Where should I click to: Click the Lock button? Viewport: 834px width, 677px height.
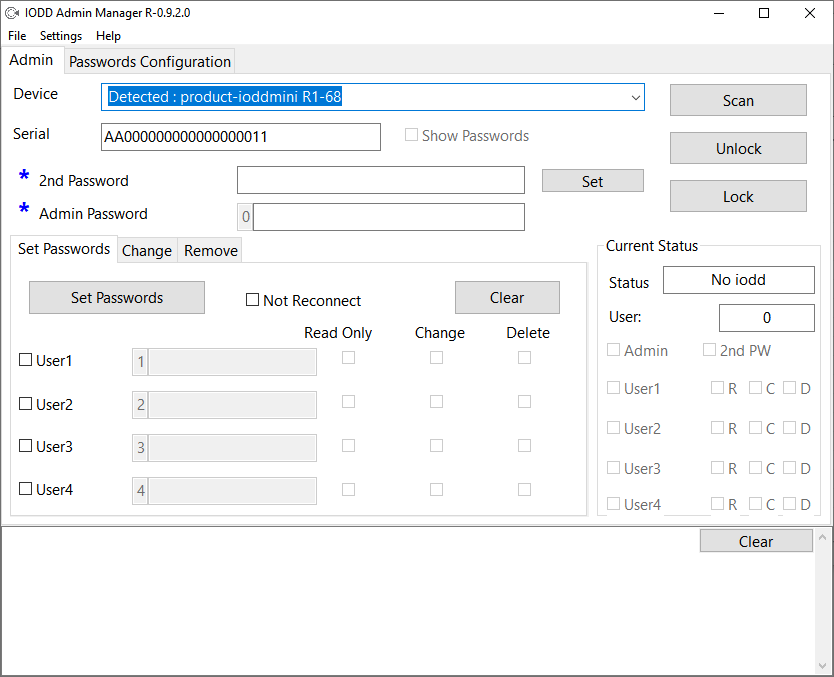[x=738, y=196]
